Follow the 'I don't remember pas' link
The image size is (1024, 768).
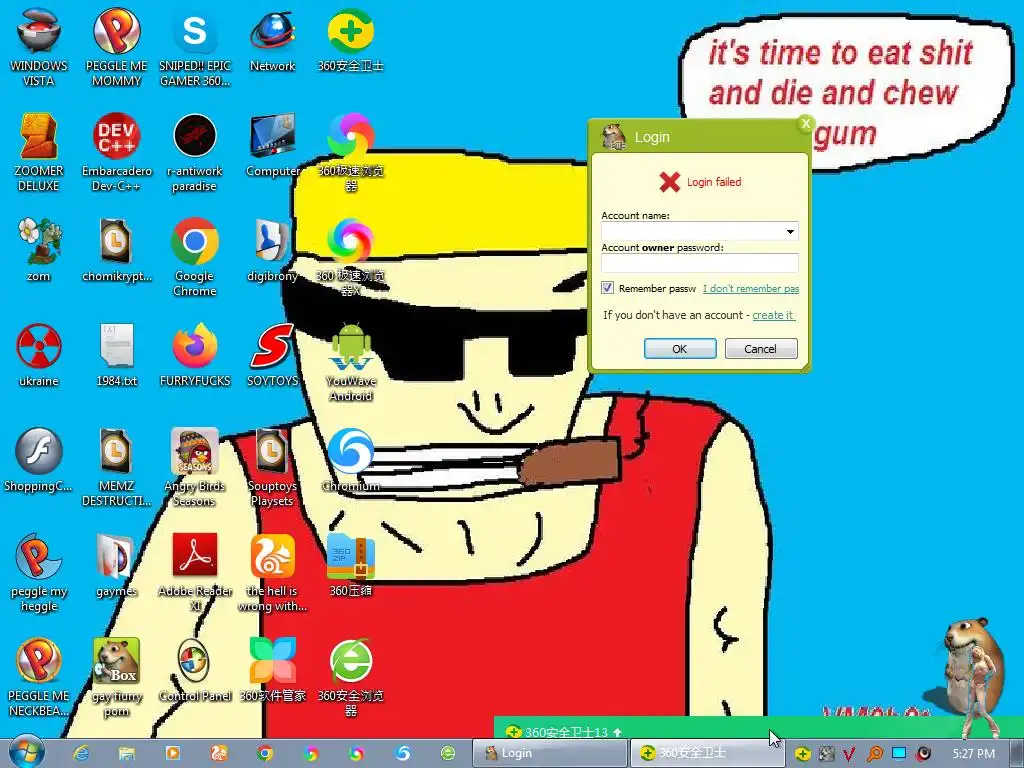point(751,289)
